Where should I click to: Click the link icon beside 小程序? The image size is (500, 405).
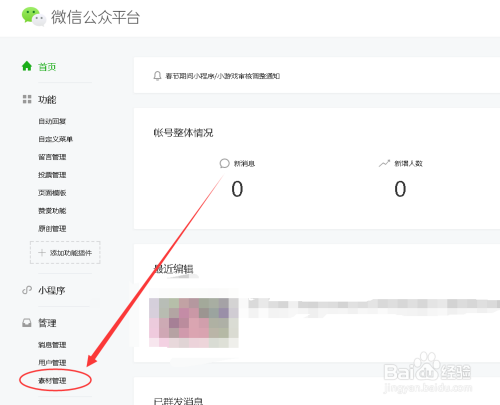pos(27,290)
